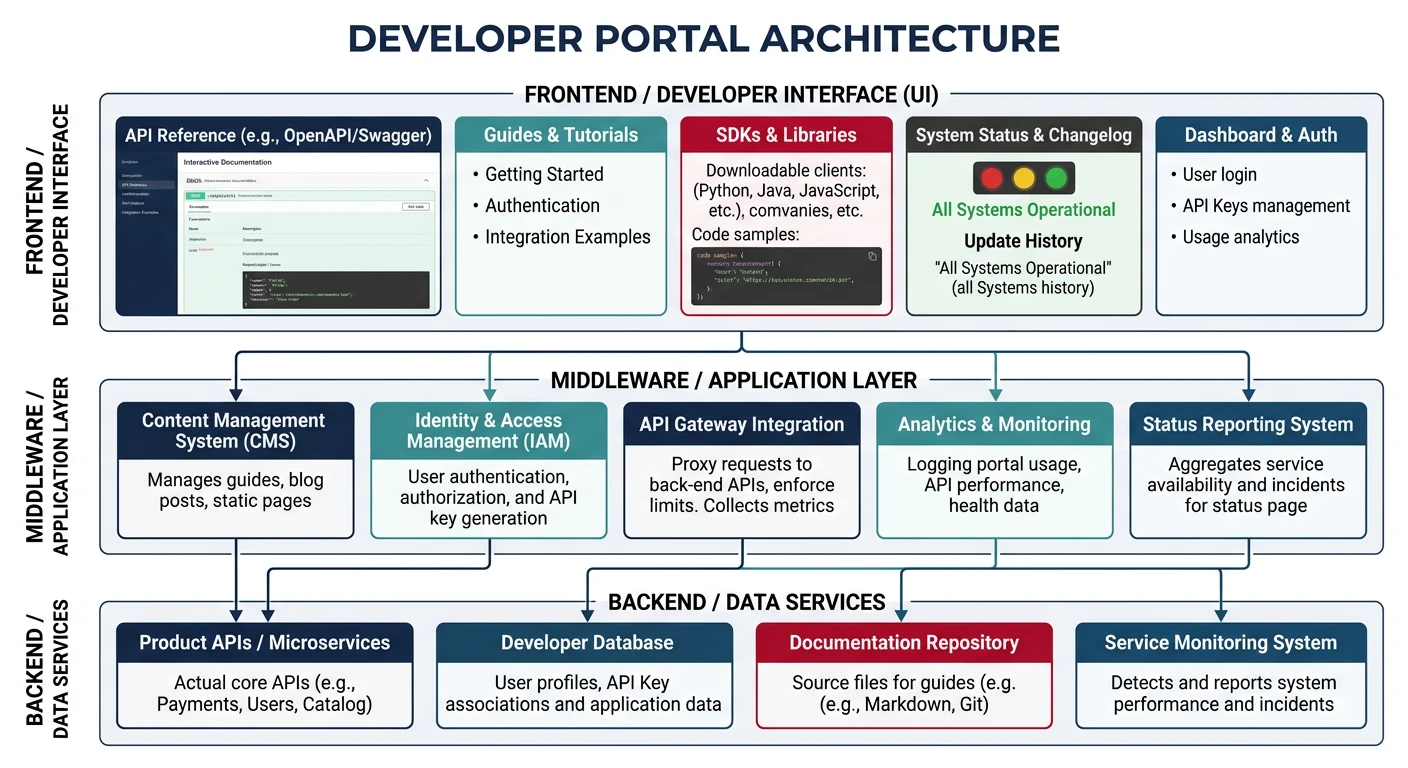The image size is (1408, 768).
Task: Click the All Systems Operational status text
Action: (x=1023, y=211)
